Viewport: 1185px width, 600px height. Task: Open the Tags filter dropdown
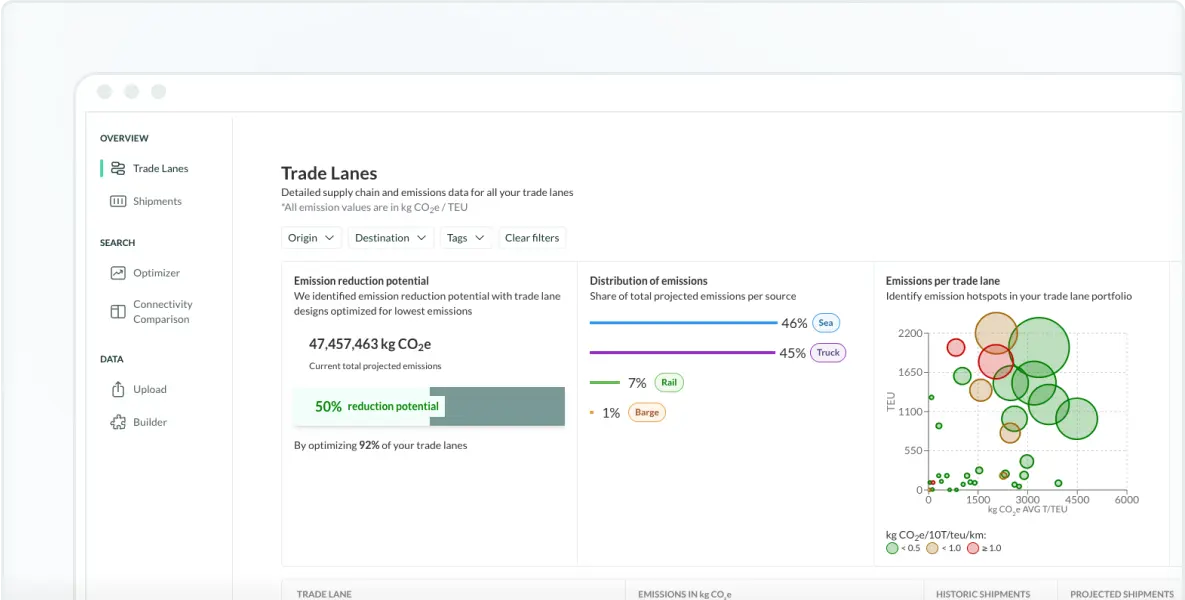(x=466, y=238)
